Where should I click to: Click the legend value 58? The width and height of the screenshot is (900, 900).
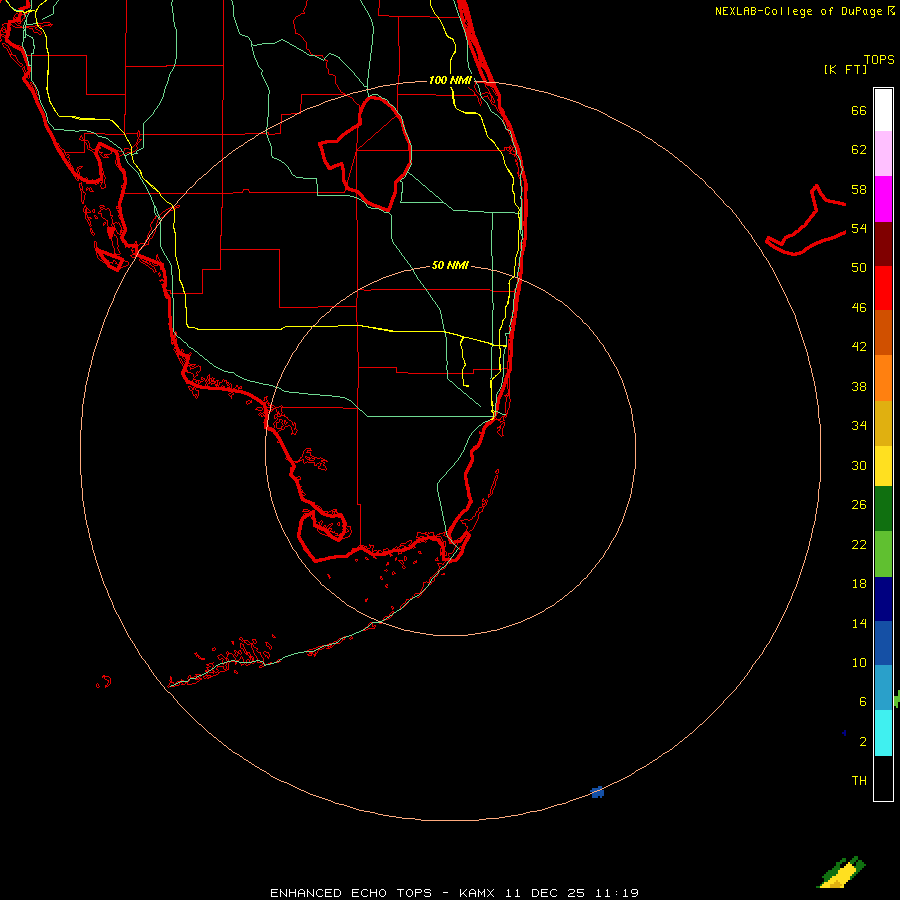pyautogui.click(x=859, y=189)
